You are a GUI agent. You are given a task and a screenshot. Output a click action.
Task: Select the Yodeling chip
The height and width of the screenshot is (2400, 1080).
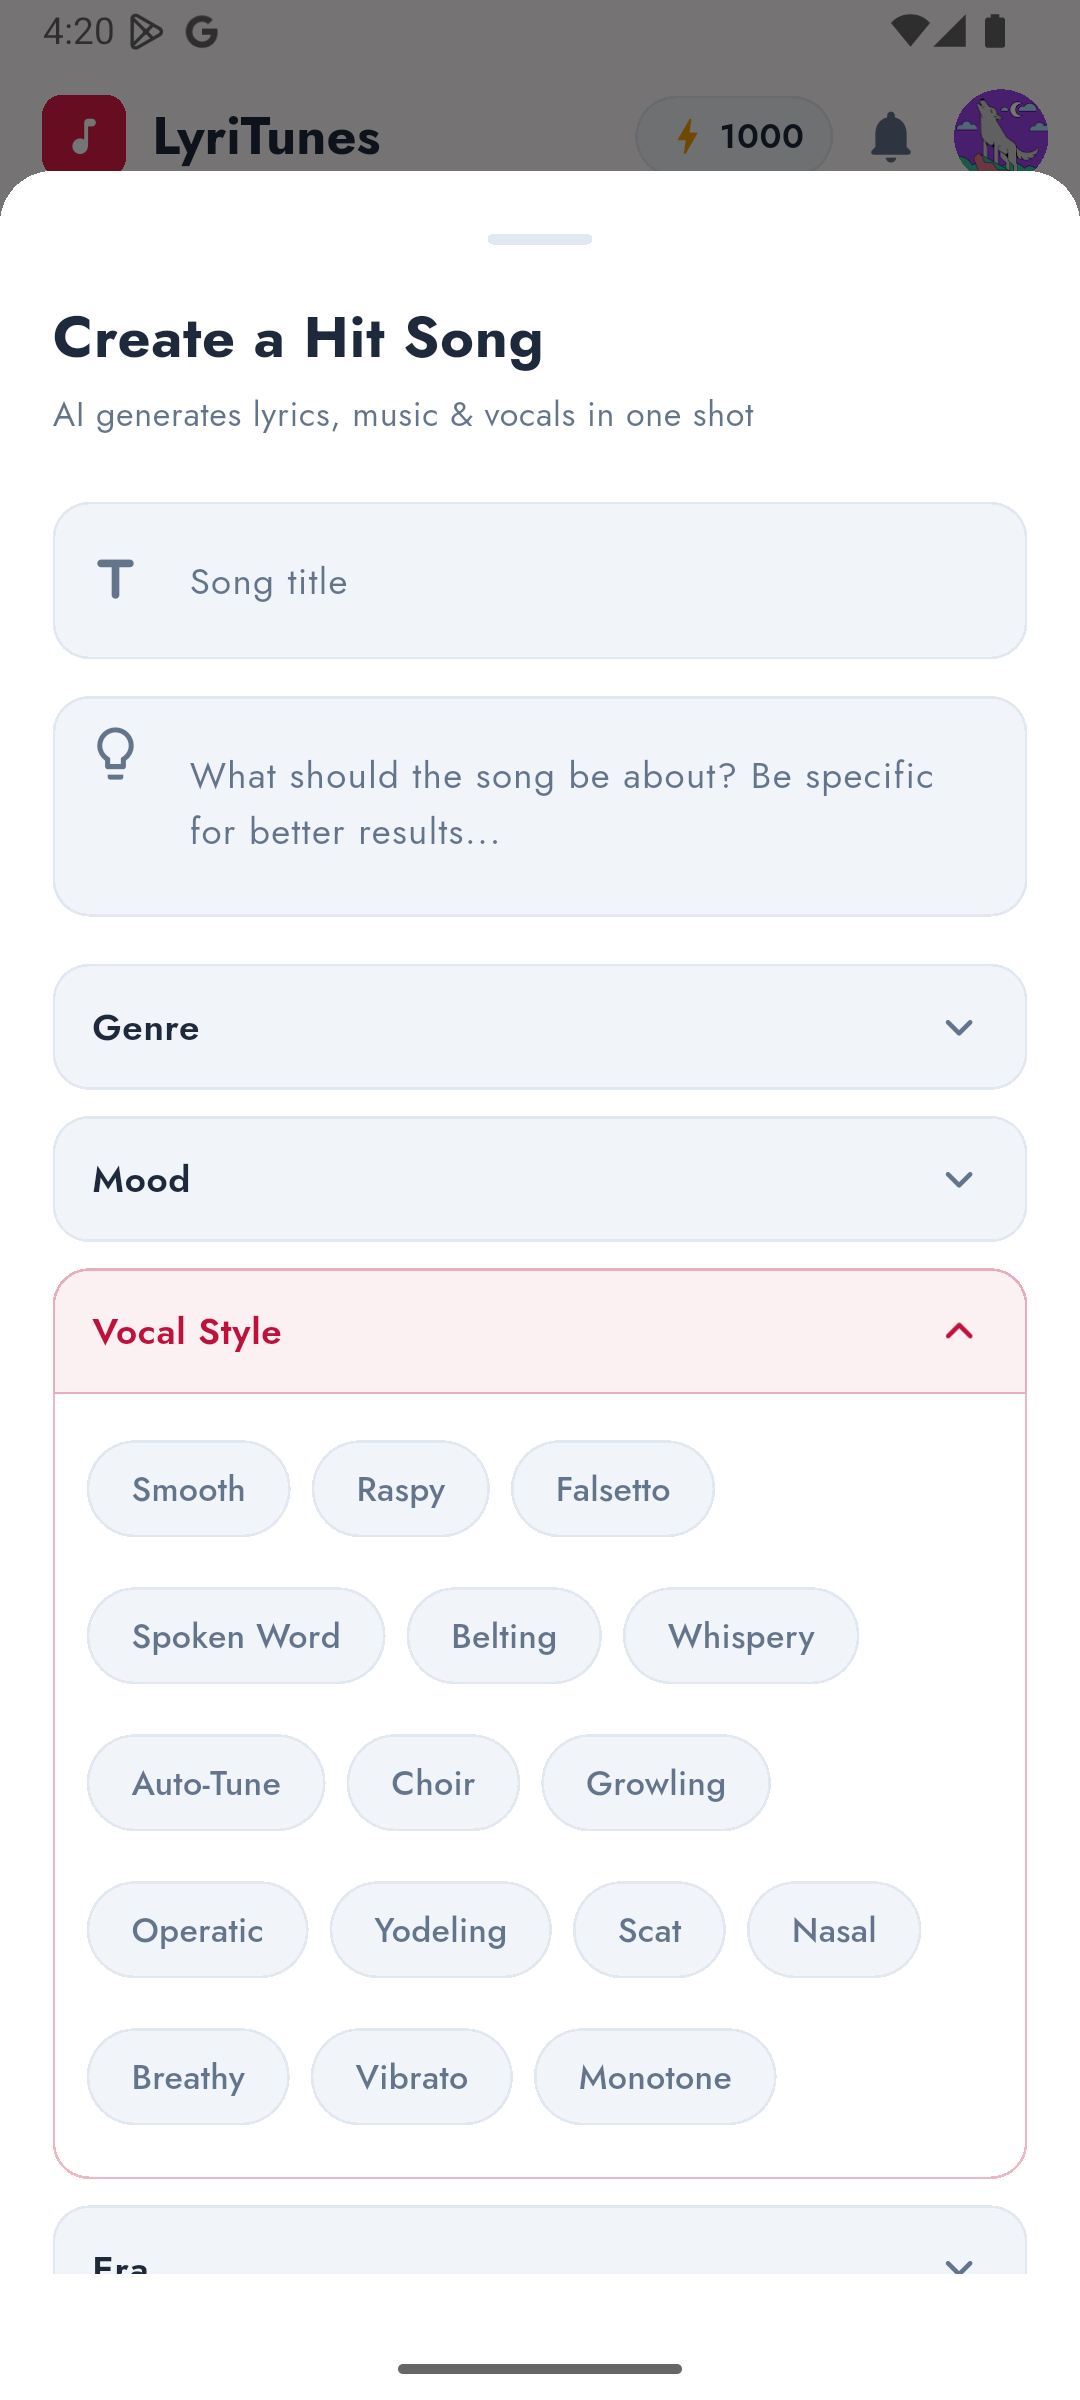click(x=440, y=1930)
